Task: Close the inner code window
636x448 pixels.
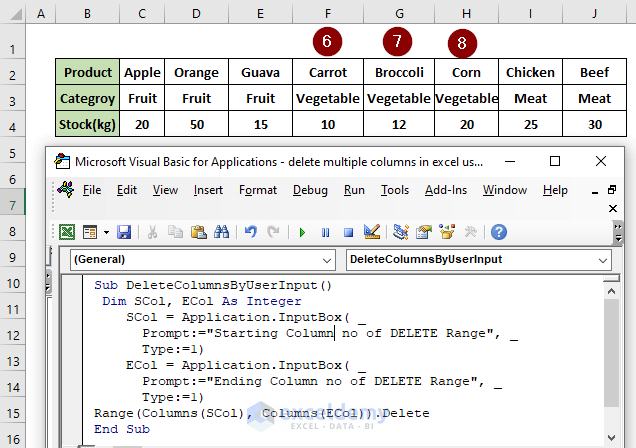Action: pyautogui.click(x=613, y=208)
